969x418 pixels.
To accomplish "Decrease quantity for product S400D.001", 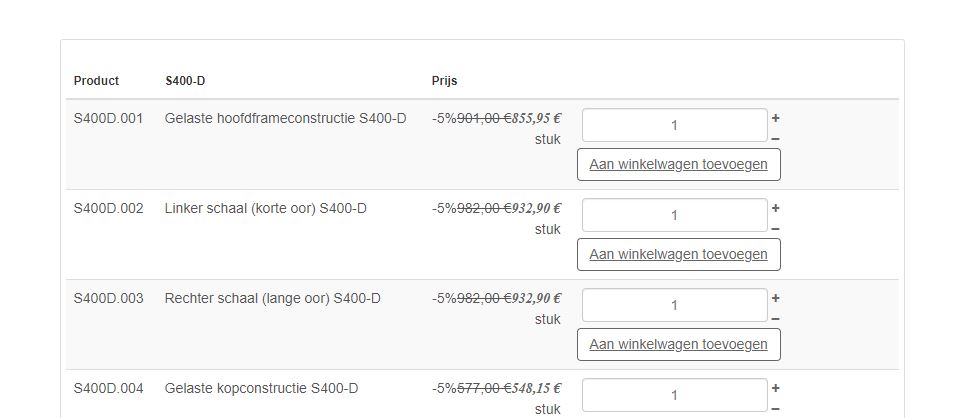I will click(x=776, y=139).
